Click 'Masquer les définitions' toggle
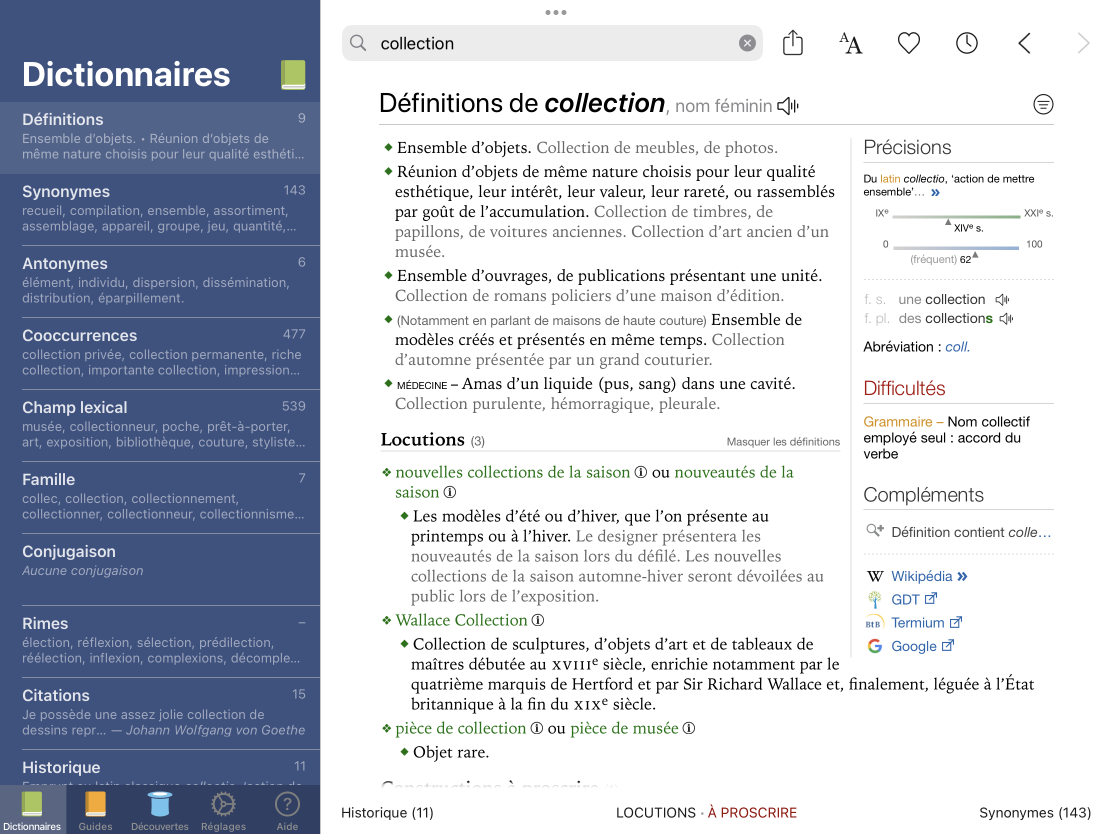The image size is (1112, 834). [x=783, y=442]
